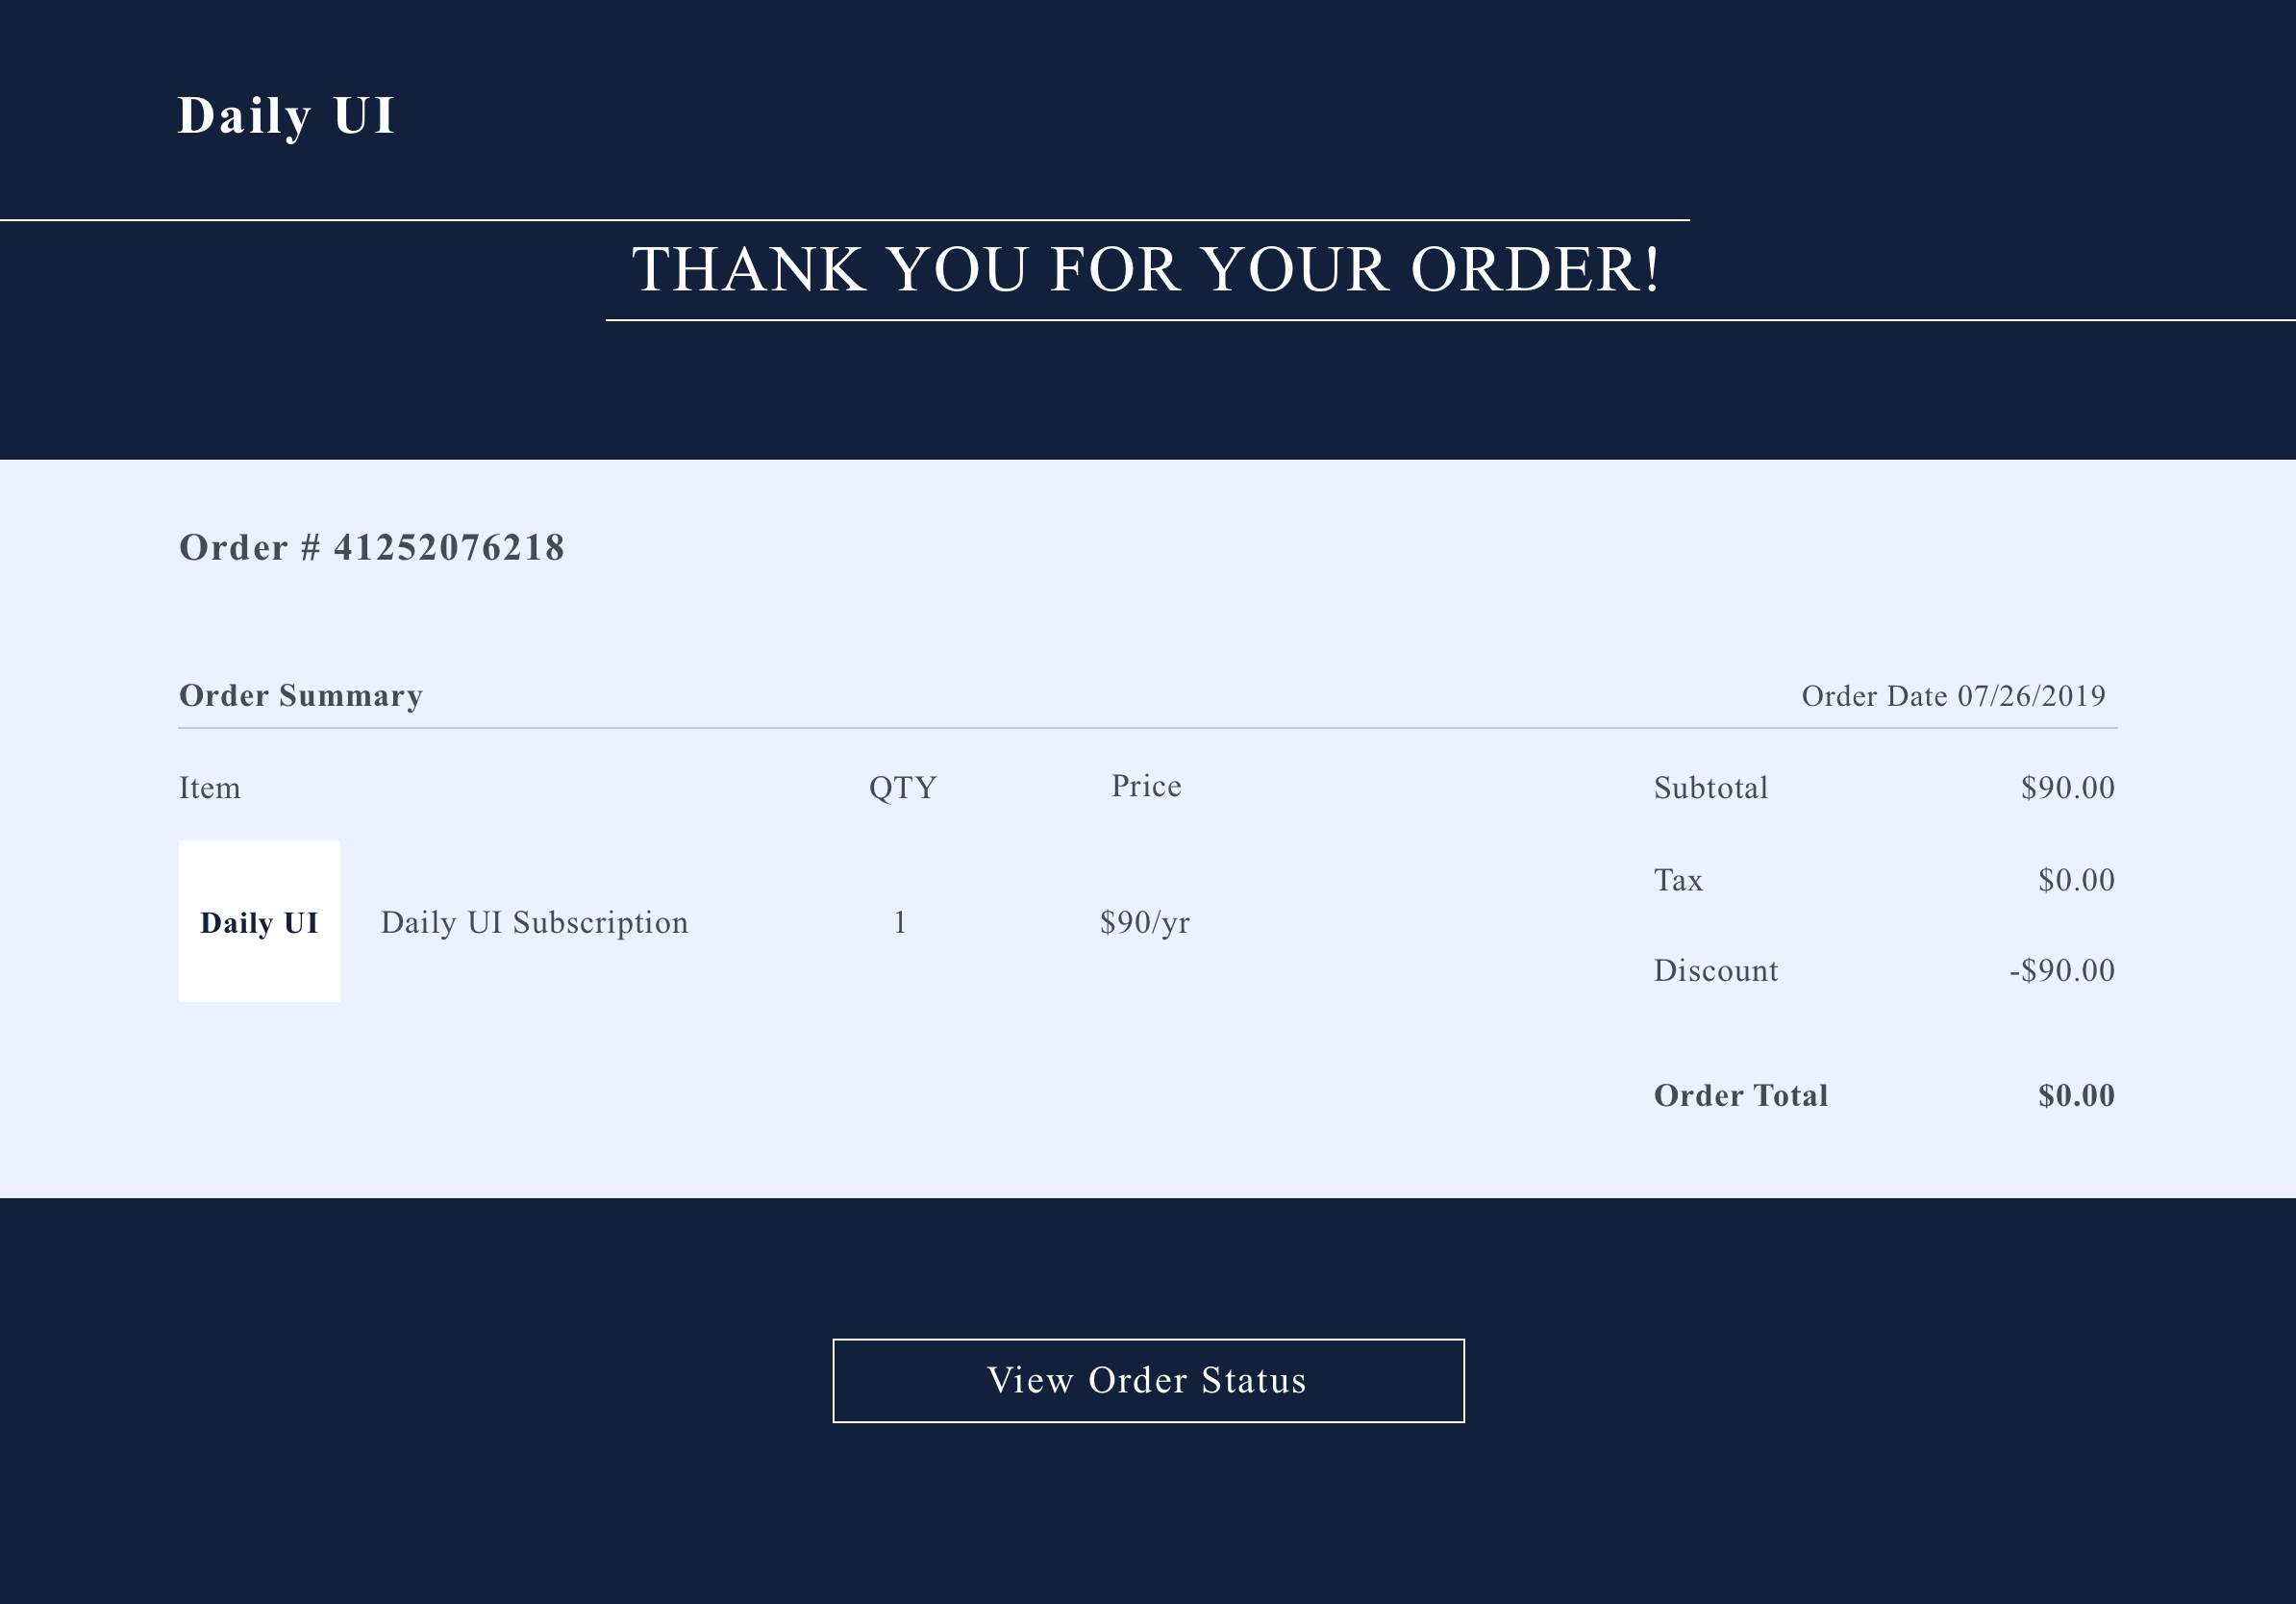2296x1604 pixels.
Task: Click the Subtotal amount $90.00
Action: click(2067, 788)
